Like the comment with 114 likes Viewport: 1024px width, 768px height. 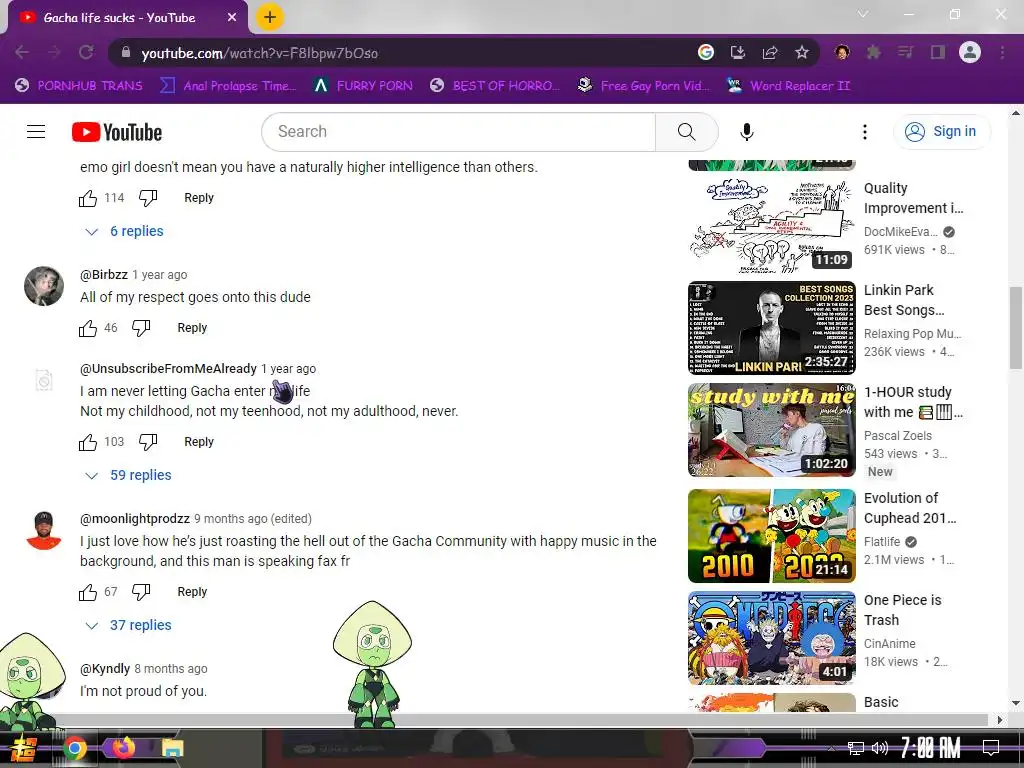(x=88, y=198)
